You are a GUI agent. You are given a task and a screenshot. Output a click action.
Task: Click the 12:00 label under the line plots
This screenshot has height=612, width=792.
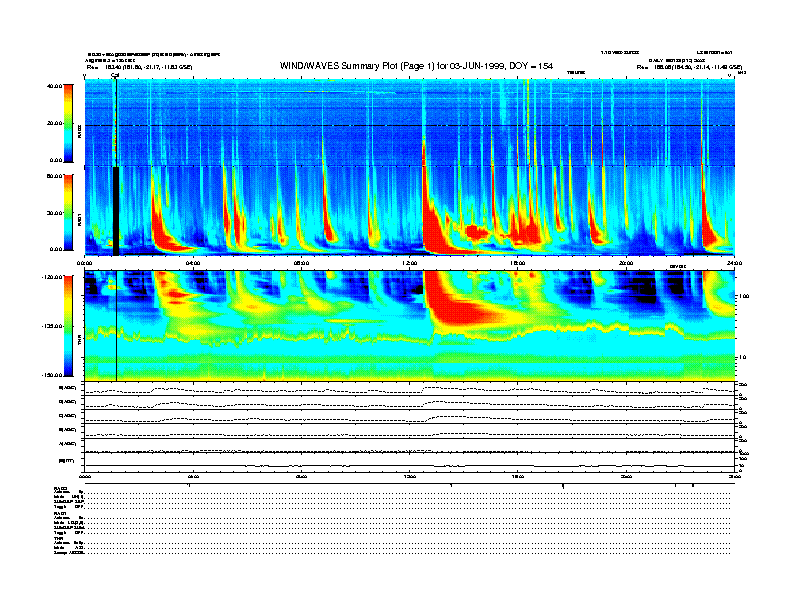410,476
